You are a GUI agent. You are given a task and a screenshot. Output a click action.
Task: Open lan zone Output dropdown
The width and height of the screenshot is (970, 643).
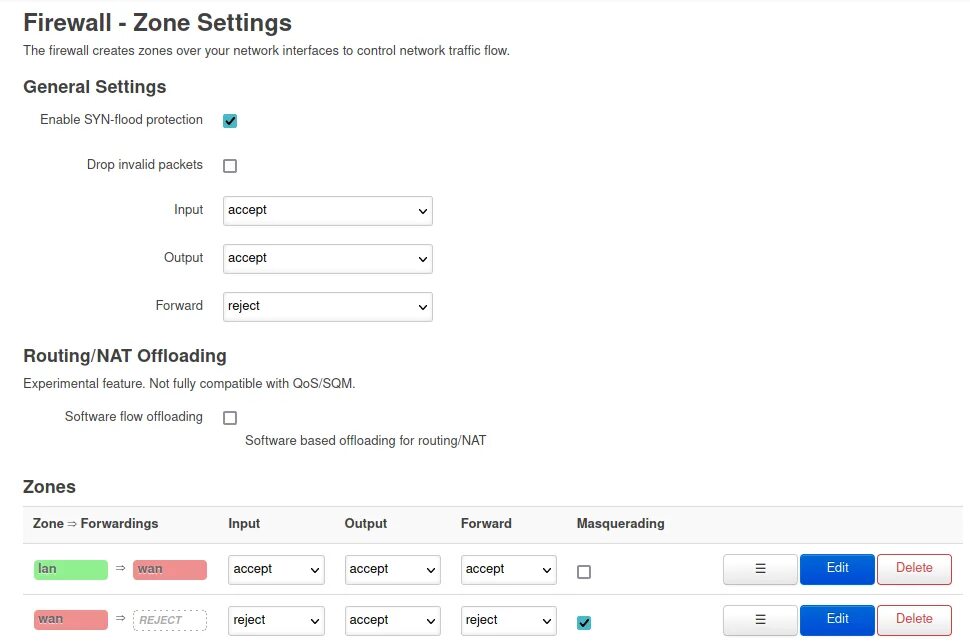(x=392, y=570)
